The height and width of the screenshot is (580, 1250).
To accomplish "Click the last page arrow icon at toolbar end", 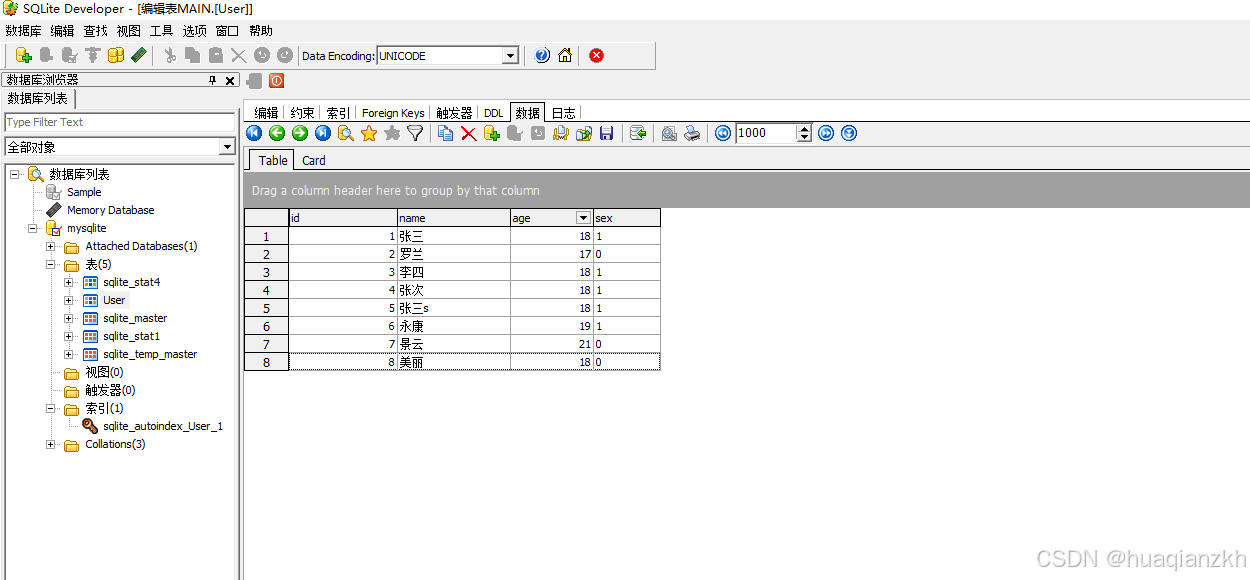I will click(x=849, y=133).
